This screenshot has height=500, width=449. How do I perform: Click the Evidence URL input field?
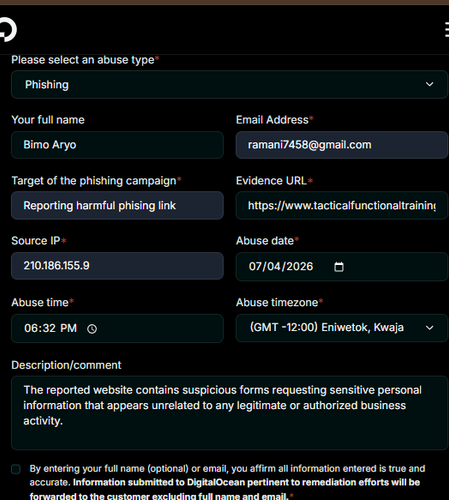click(x=342, y=205)
